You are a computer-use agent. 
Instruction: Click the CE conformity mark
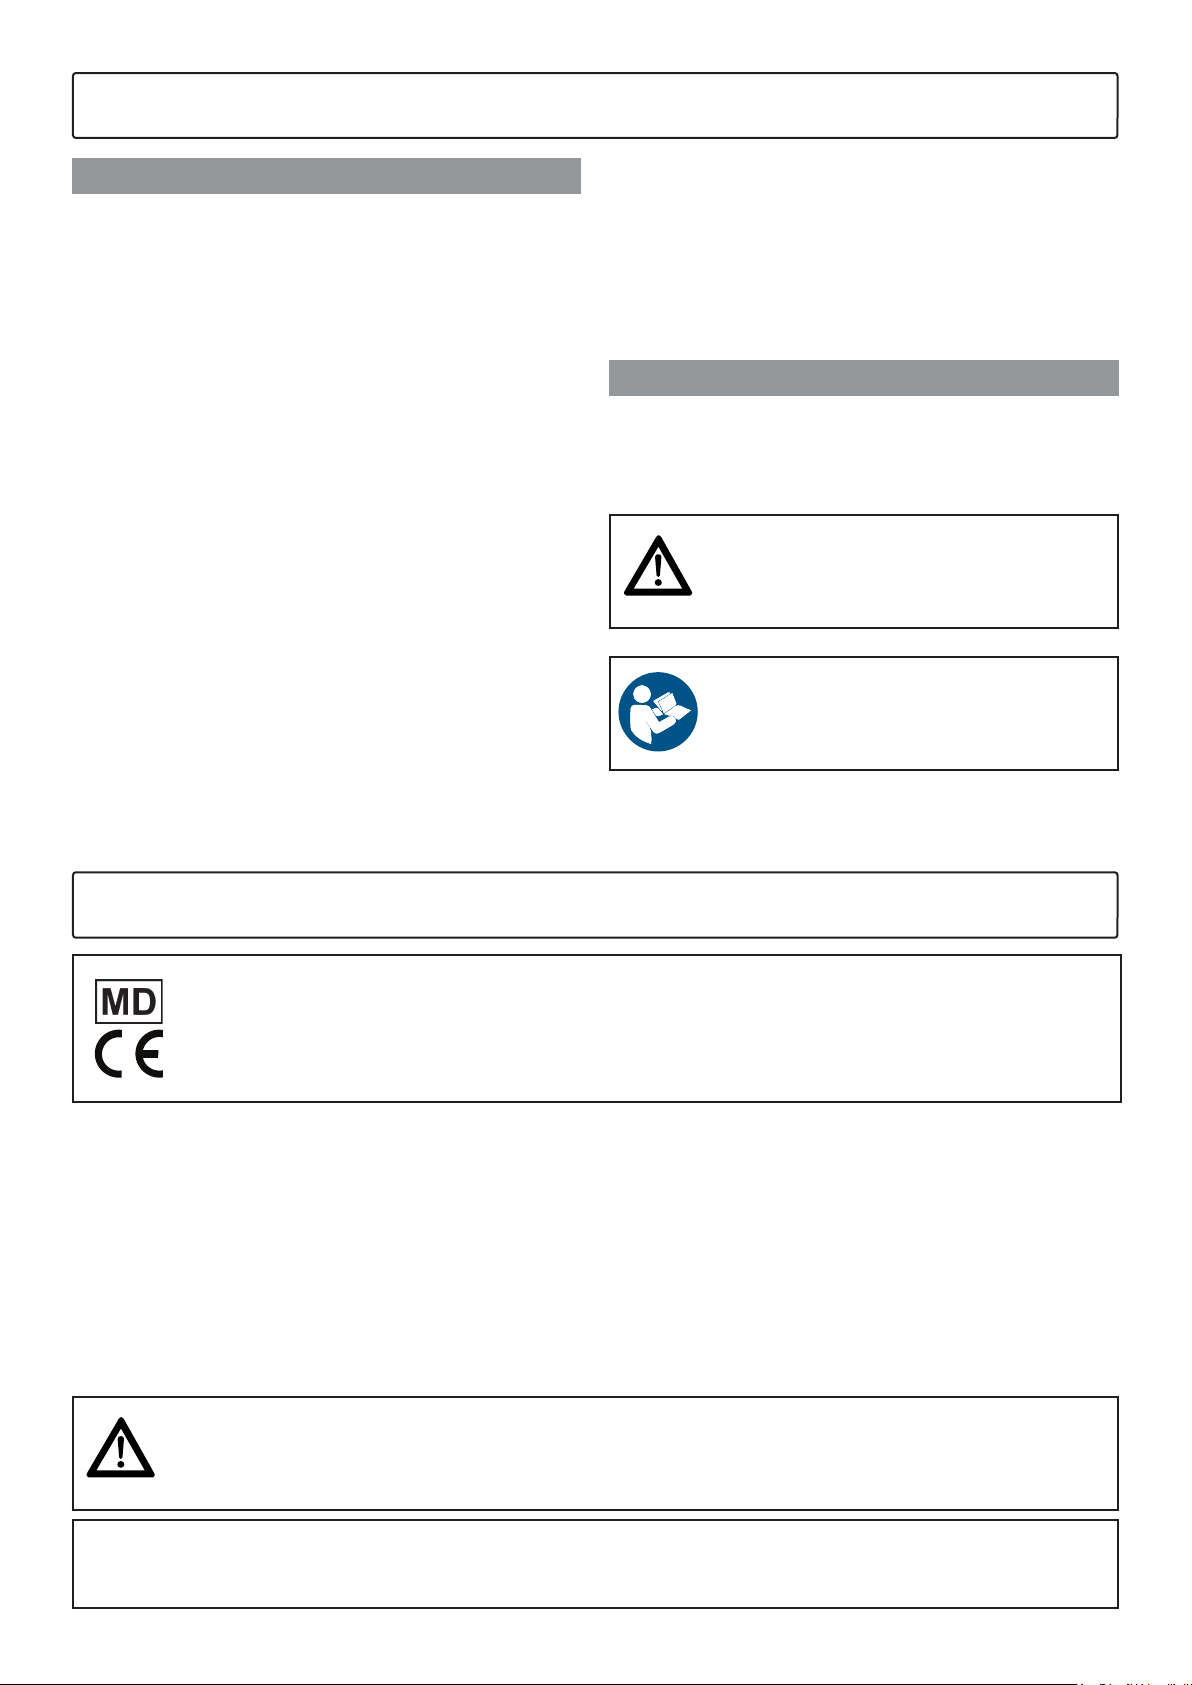[129, 1054]
